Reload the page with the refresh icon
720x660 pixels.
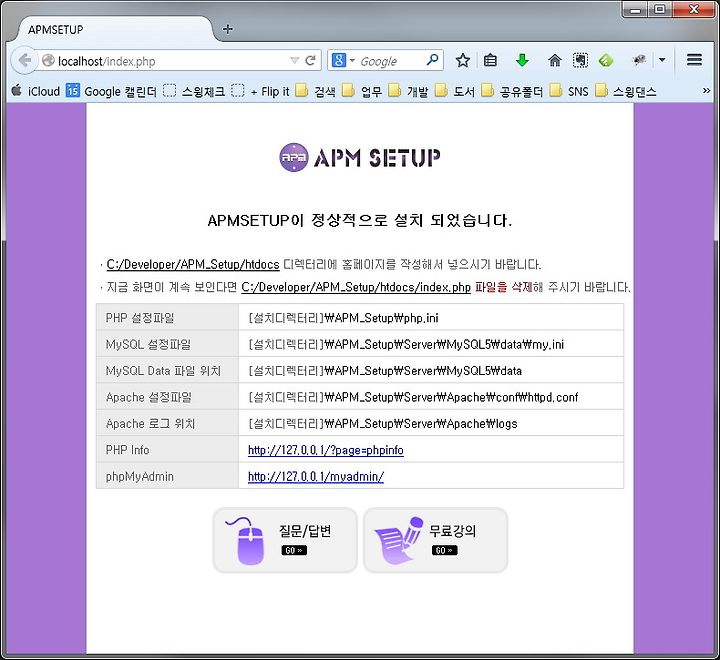click(311, 60)
